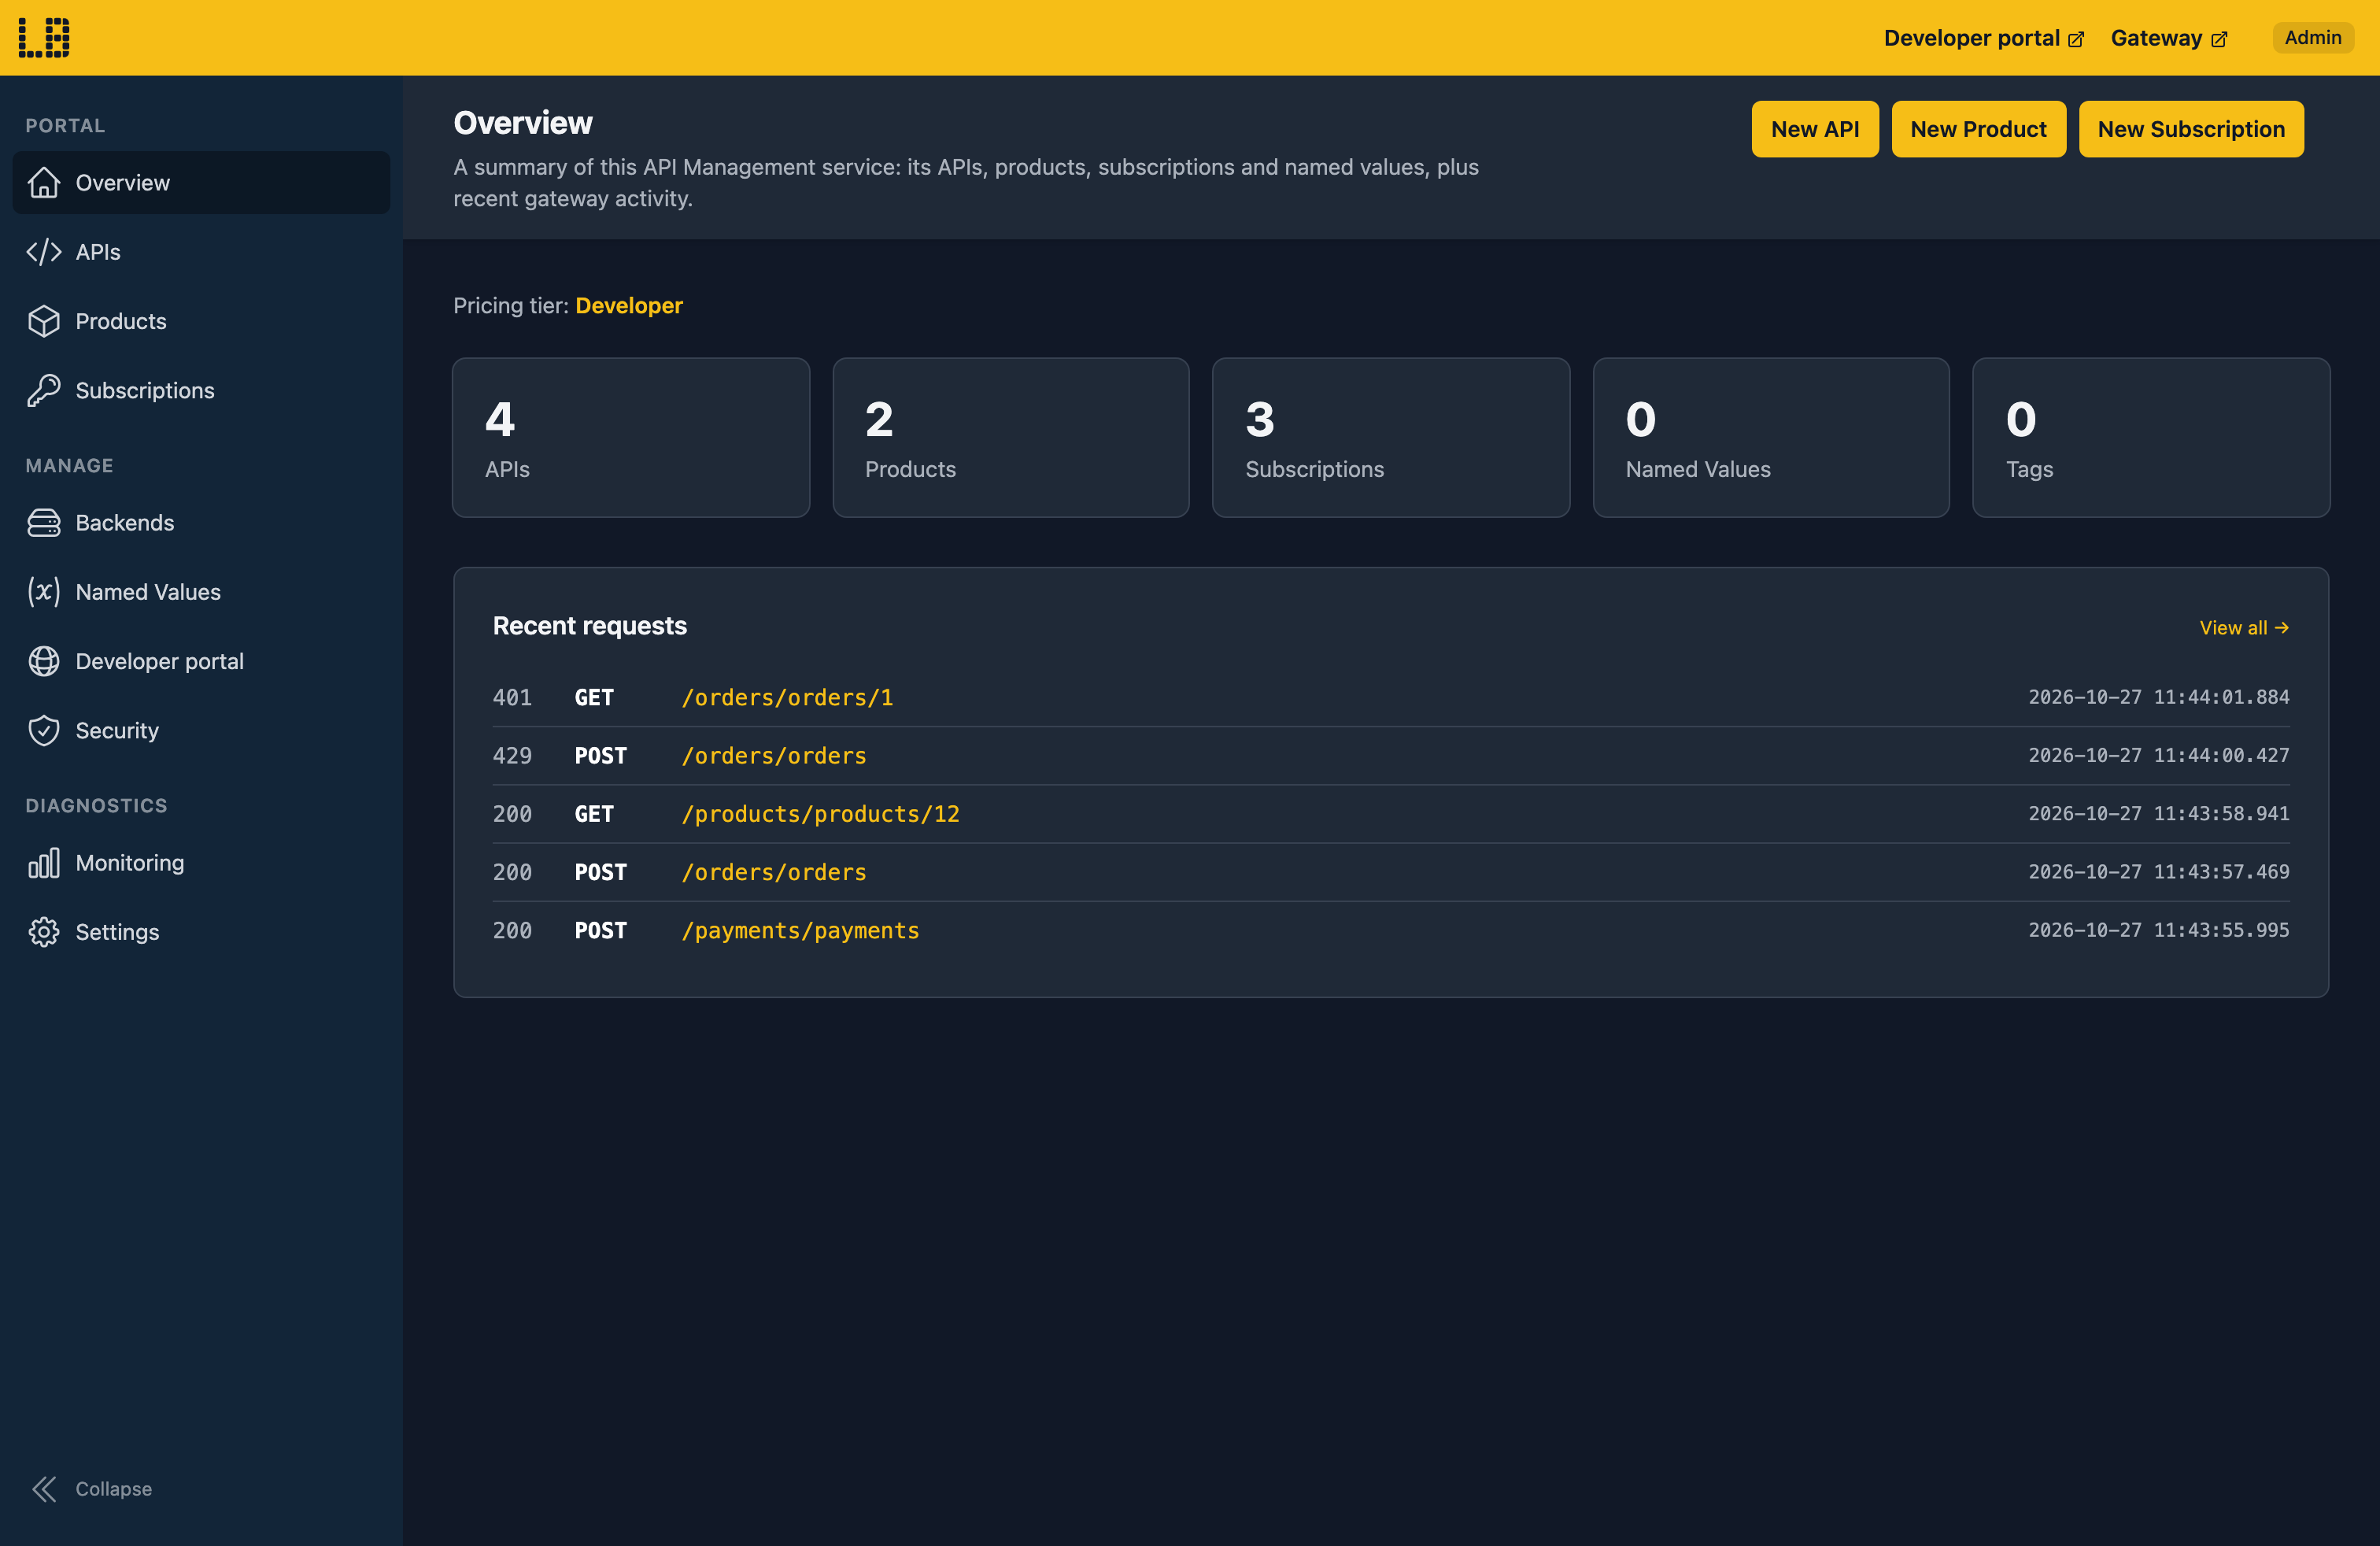Click the 401 status code
The image size is (2380, 1546).
click(512, 698)
